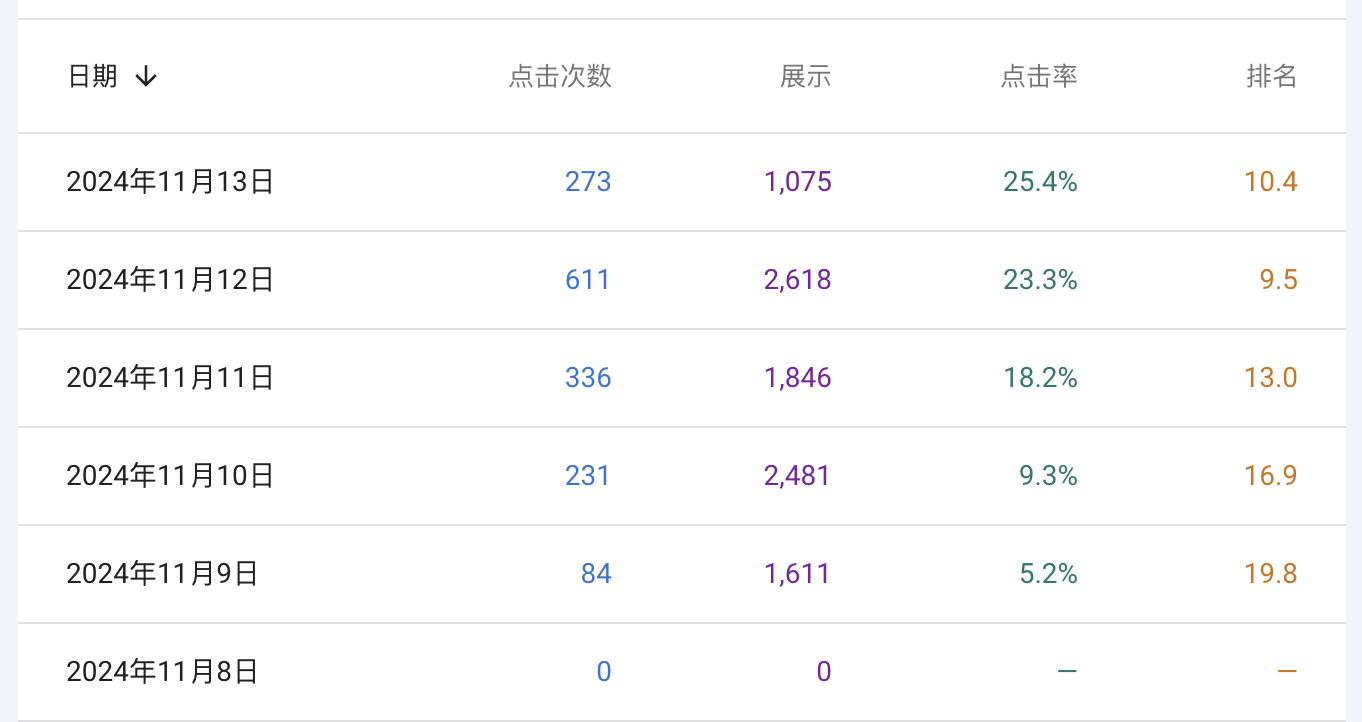Select the date 2024年11月12日

pyautogui.click(x=170, y=280)
